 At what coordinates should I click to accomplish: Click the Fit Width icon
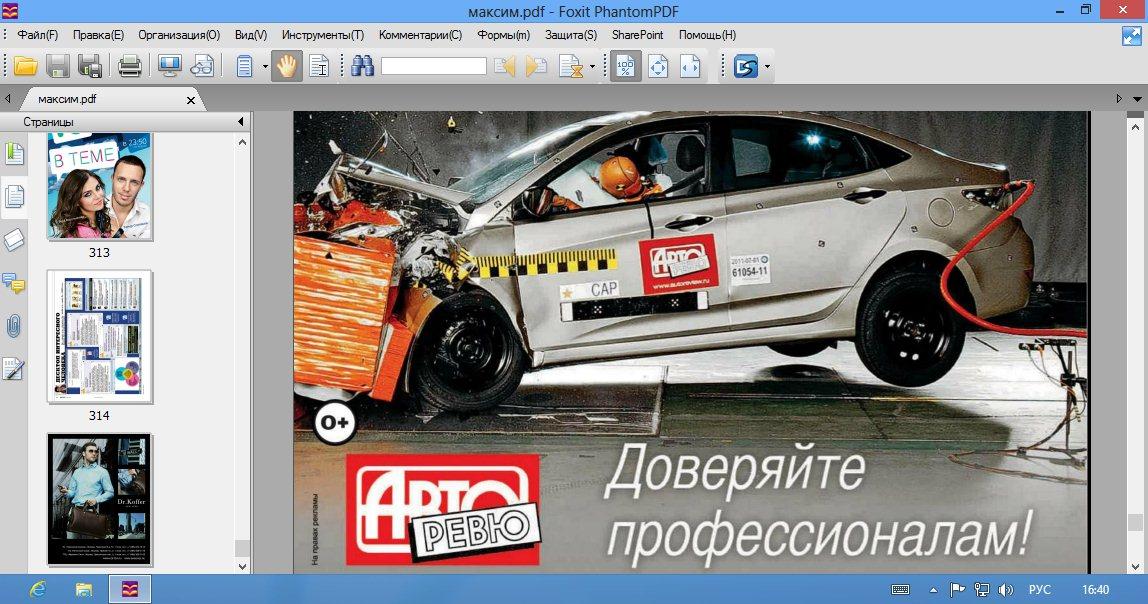point(690,67)
